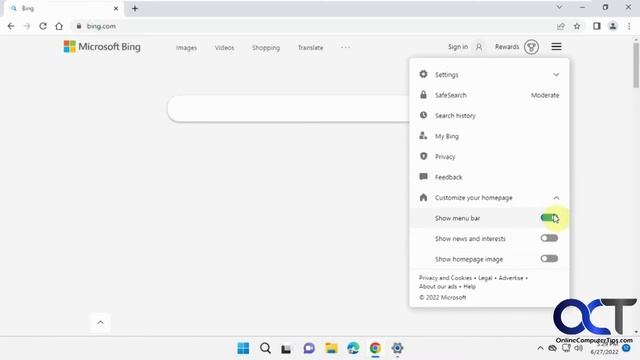This screenshot has height=360, width=640.
Task: Bookmark this tab with the star icon
Action: (577, 26)
